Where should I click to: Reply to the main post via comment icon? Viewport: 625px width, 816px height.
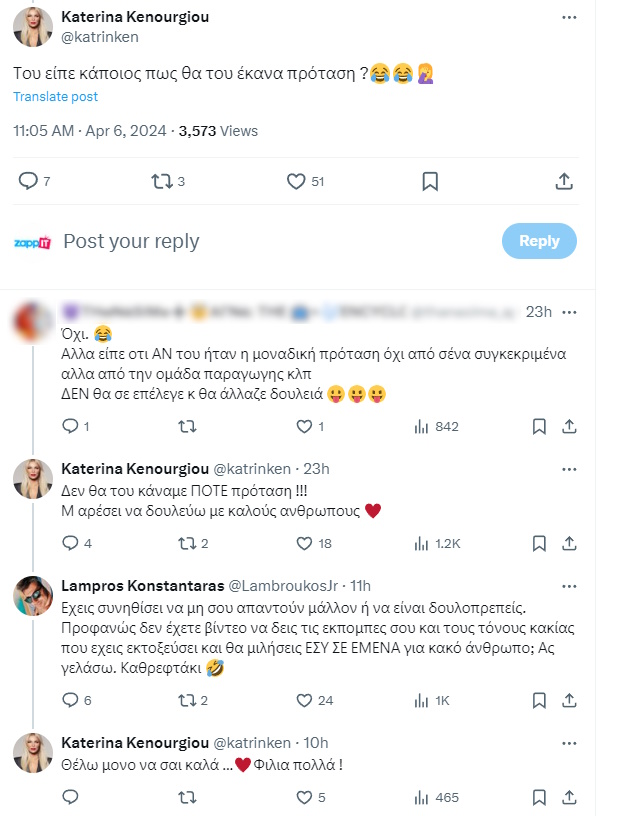pyautogui.click(x=28, y=181)
